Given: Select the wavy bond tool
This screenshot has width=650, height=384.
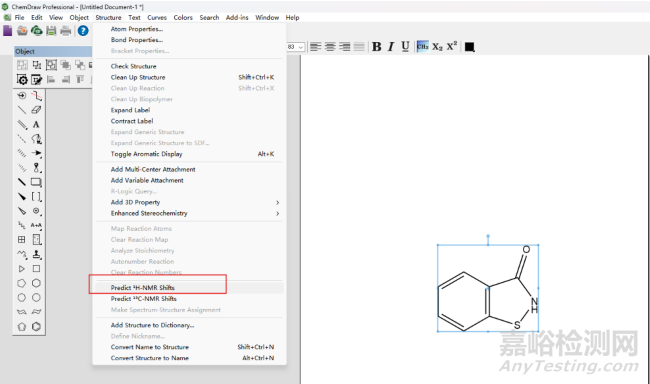Looking at the screenshot, I should (x=22, y=254).
